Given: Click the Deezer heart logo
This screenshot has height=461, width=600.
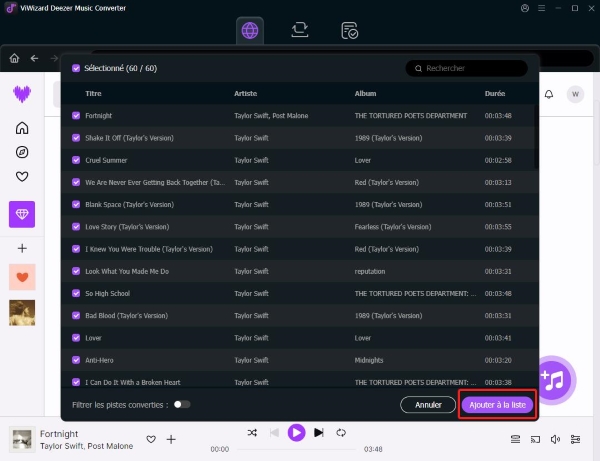Looking at the screenshot, I should 22,94.
